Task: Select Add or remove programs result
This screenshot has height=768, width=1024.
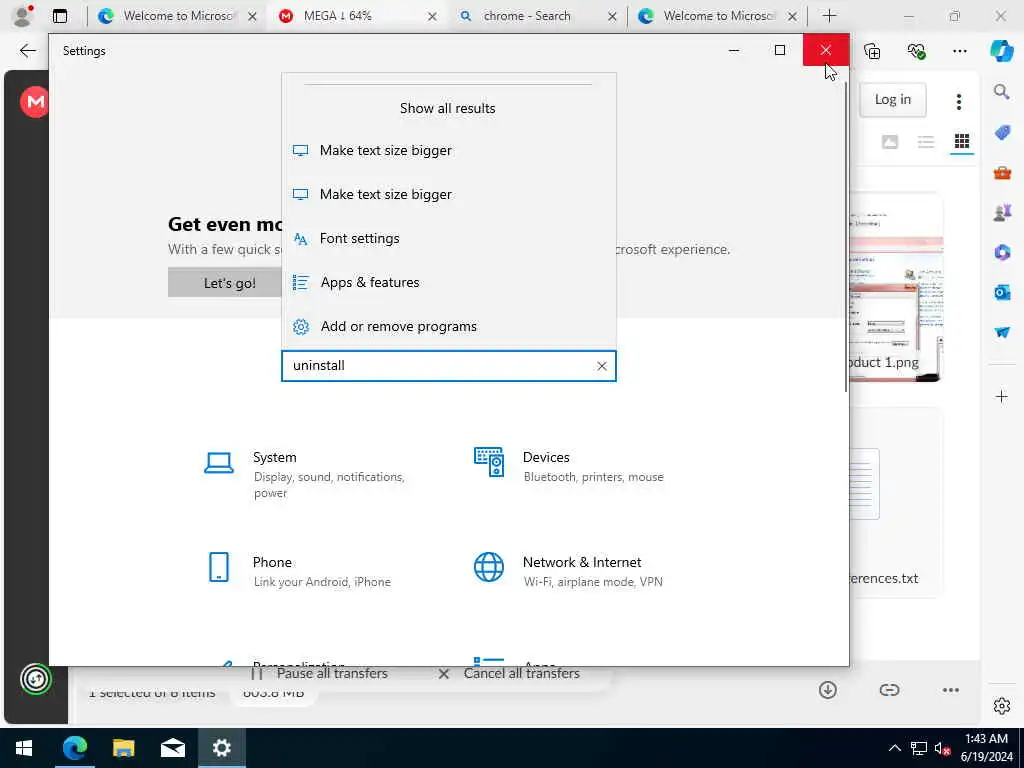Action: [x=449, y=326]
